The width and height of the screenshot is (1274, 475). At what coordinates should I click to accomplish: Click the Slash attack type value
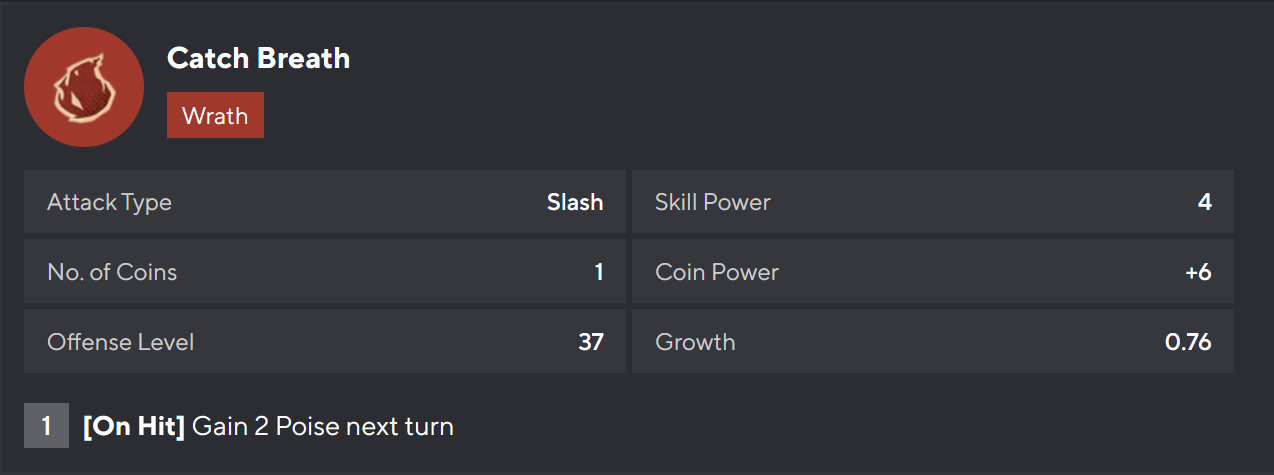575,202
